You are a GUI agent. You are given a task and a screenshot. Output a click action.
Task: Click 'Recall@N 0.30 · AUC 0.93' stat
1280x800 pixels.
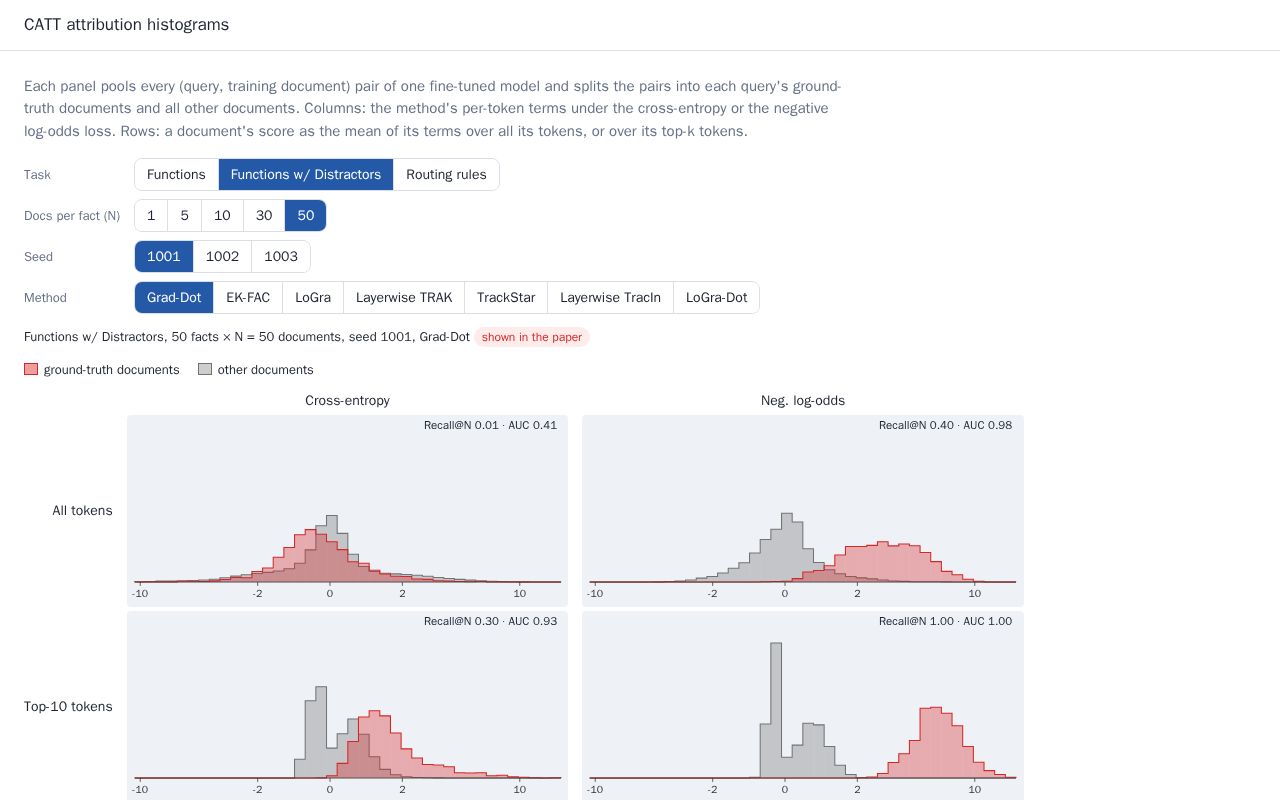tap(490, 621)
